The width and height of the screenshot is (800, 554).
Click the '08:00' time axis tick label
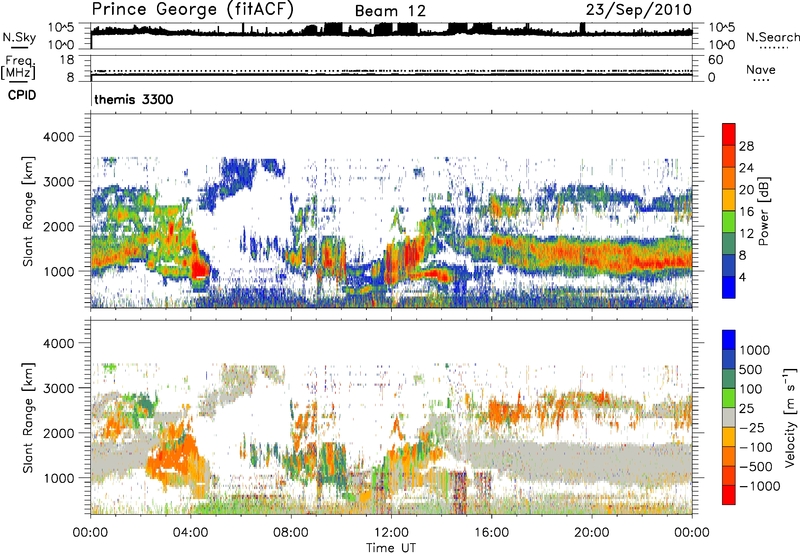[291, 533]
